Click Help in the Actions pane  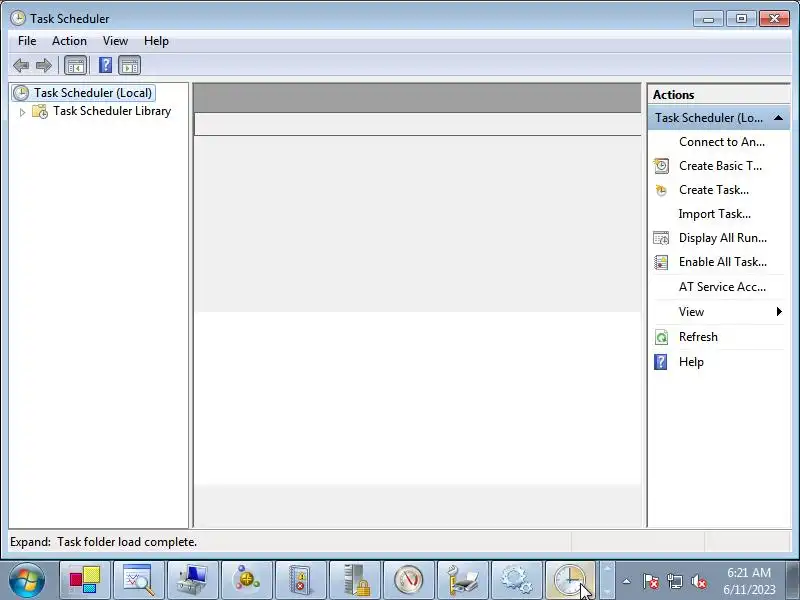point(691,362)
